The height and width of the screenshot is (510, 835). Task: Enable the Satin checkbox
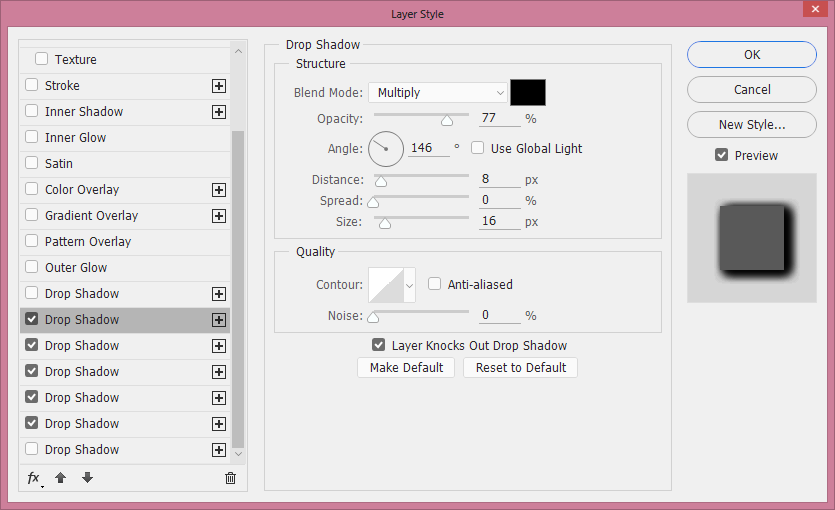tap(32, 163)
